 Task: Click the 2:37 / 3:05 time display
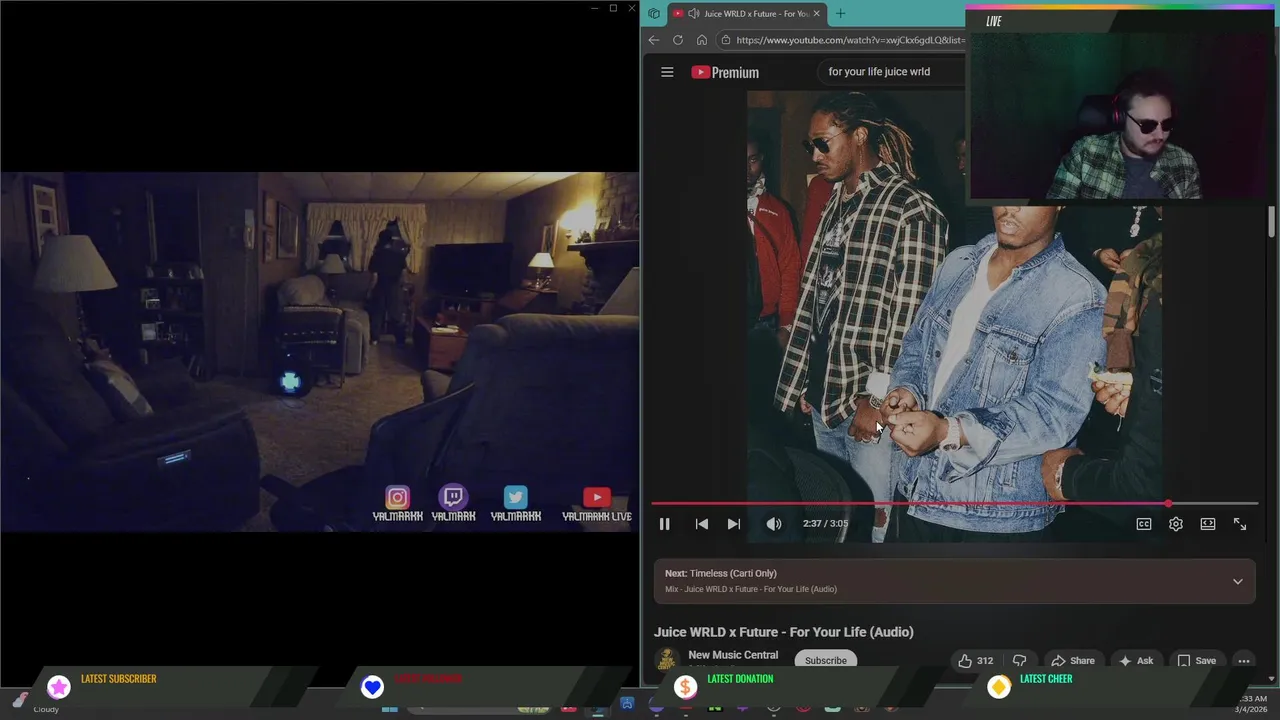point(825,524)
